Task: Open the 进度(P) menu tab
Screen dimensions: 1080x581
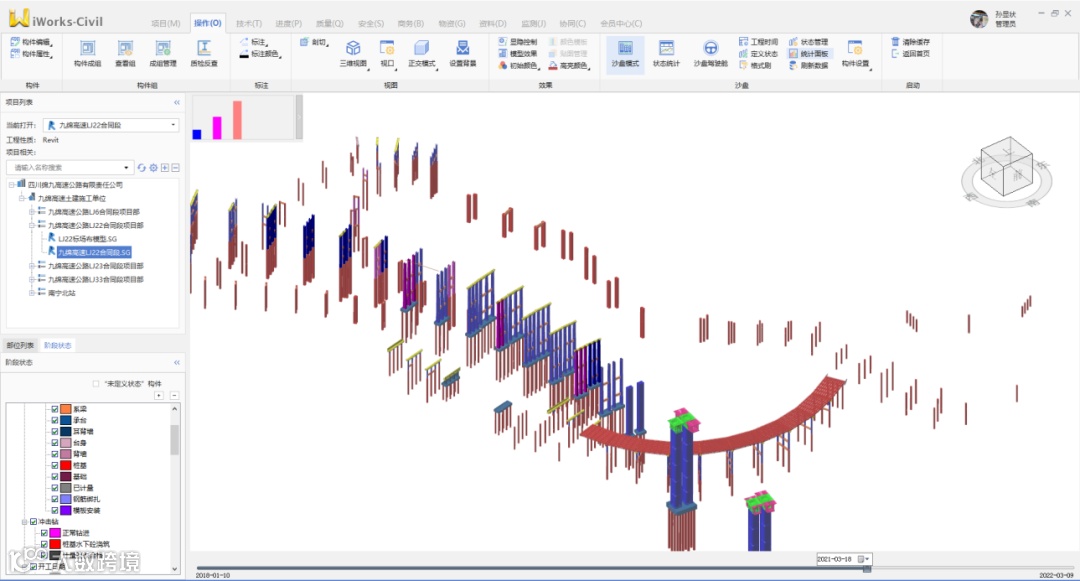Action: click(x=289, y=23)
